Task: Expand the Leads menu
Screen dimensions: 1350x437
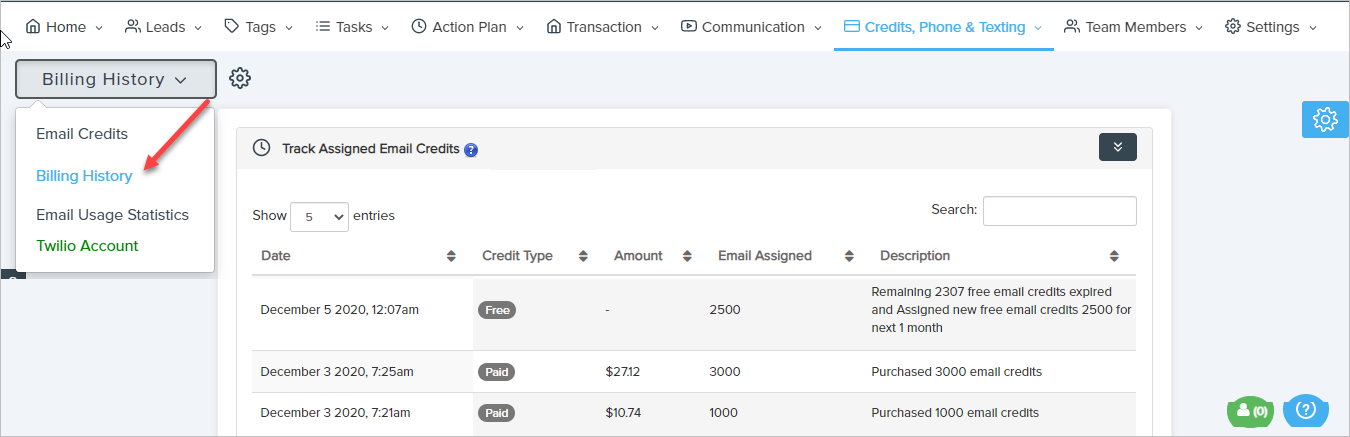Action: [x=163, y=27]
